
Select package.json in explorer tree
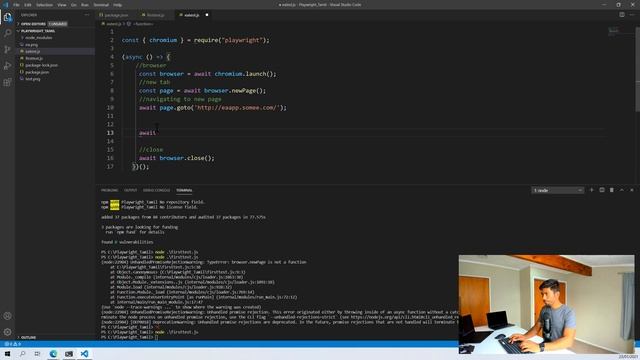click(x=37, y=72)
